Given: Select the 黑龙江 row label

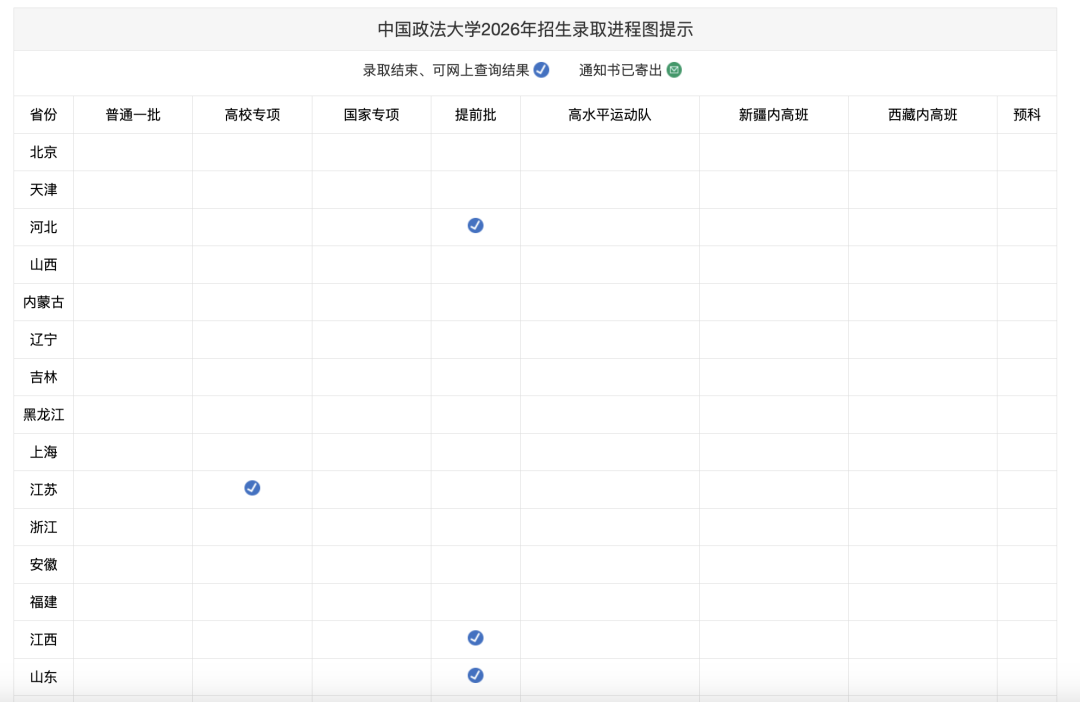Looking at the screenshot, I should 43,415.
